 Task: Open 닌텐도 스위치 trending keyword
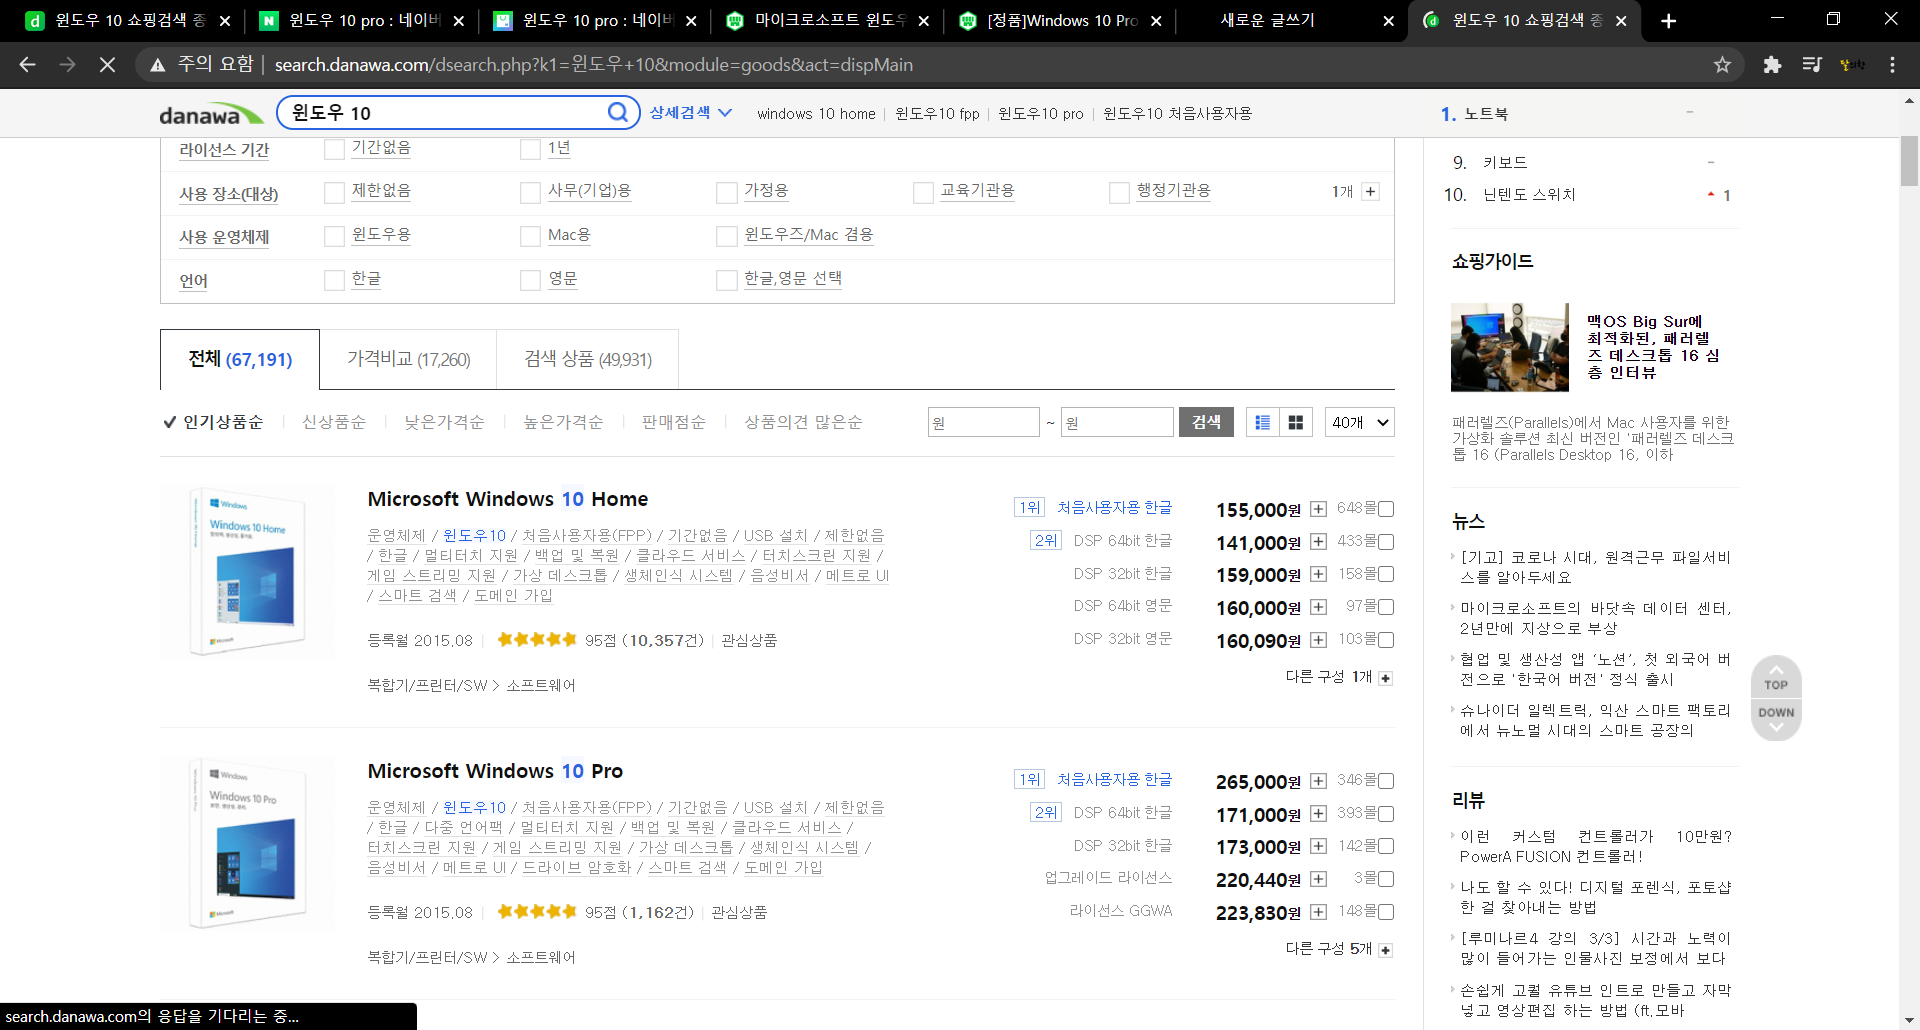pyautogui.click(x=1529, y=195)
